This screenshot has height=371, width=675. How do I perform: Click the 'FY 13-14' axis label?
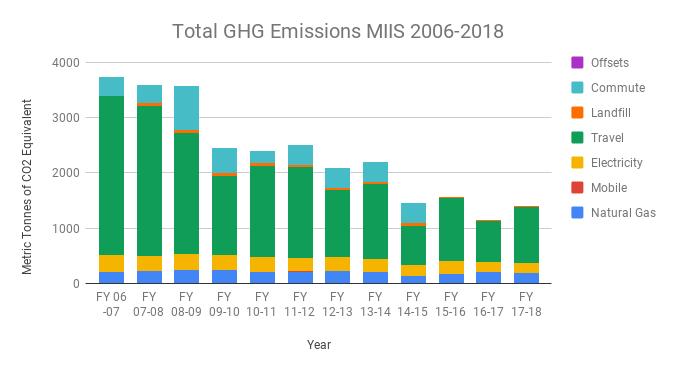pyautogui.click(x=375, y=304)
